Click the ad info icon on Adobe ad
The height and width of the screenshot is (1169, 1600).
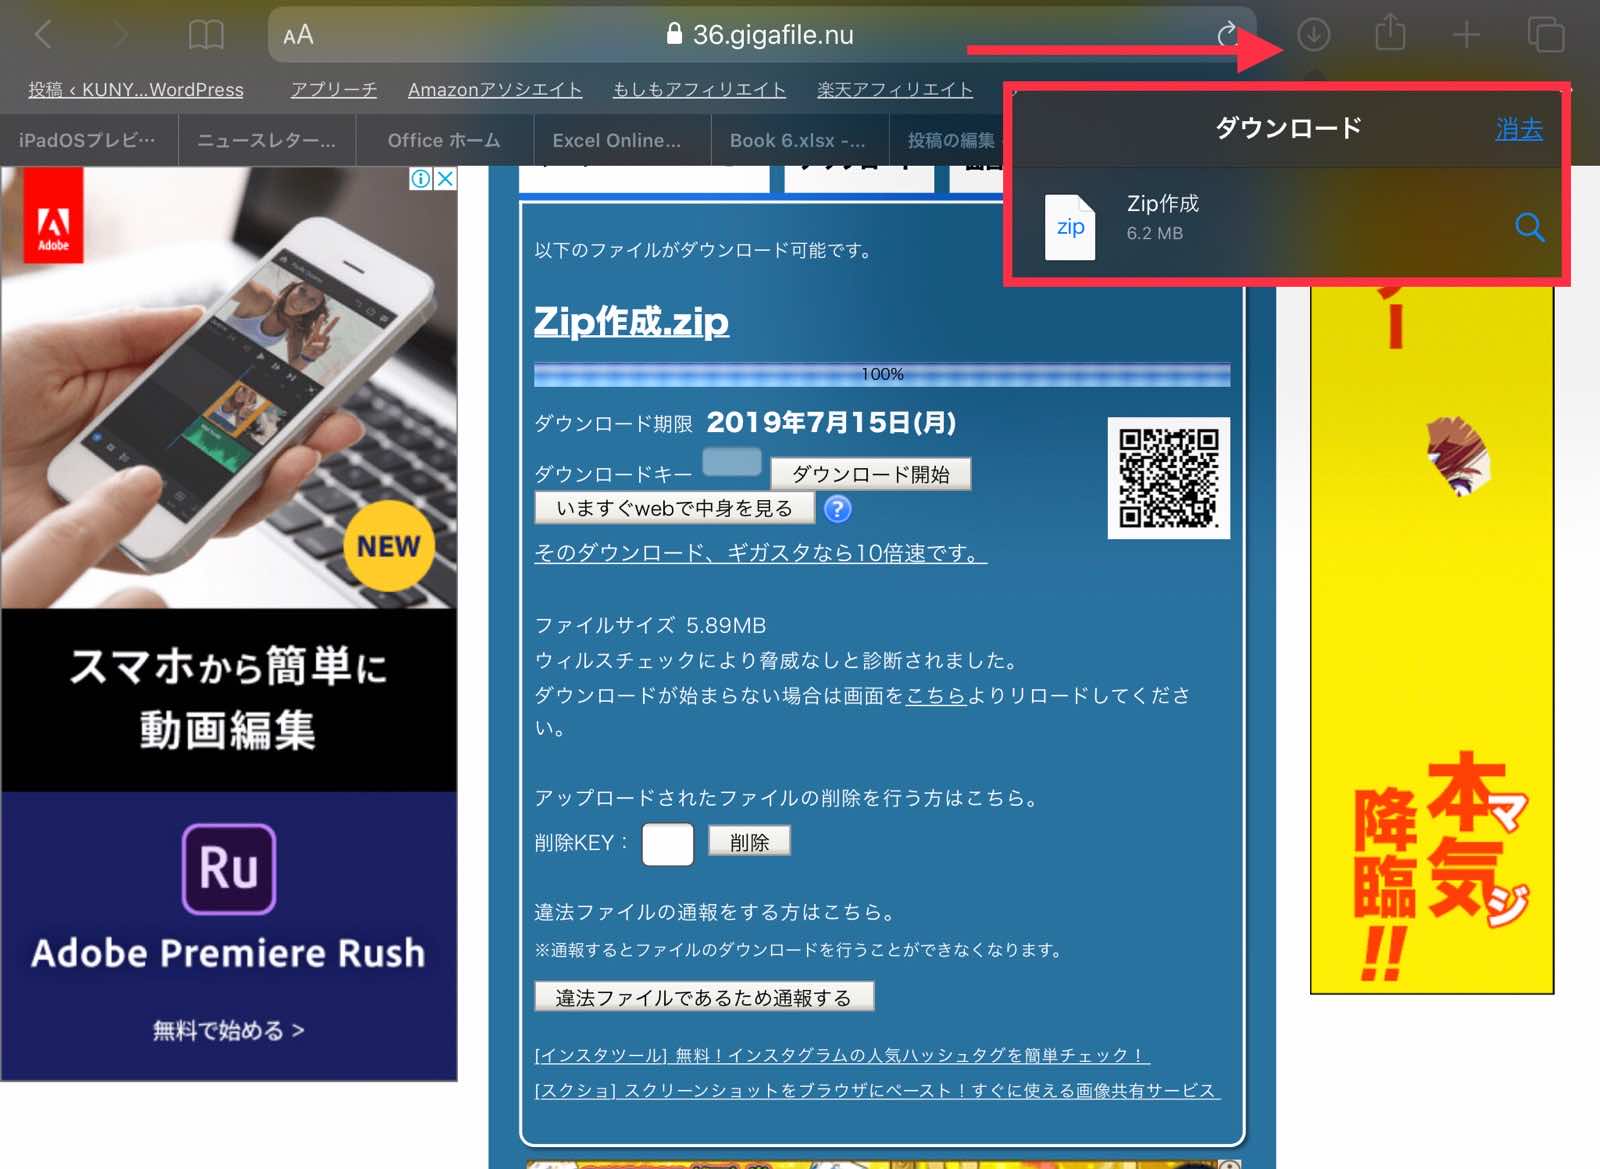421,178
